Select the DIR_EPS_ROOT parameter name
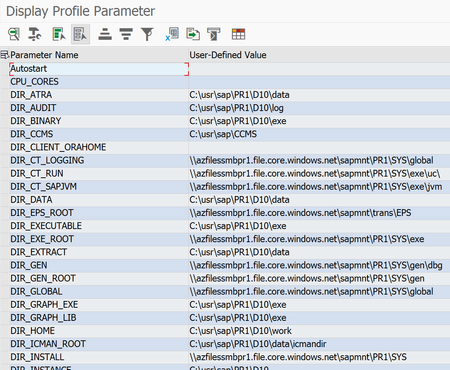The height and width of the screenshot is (370, 450). click(42, 213)
